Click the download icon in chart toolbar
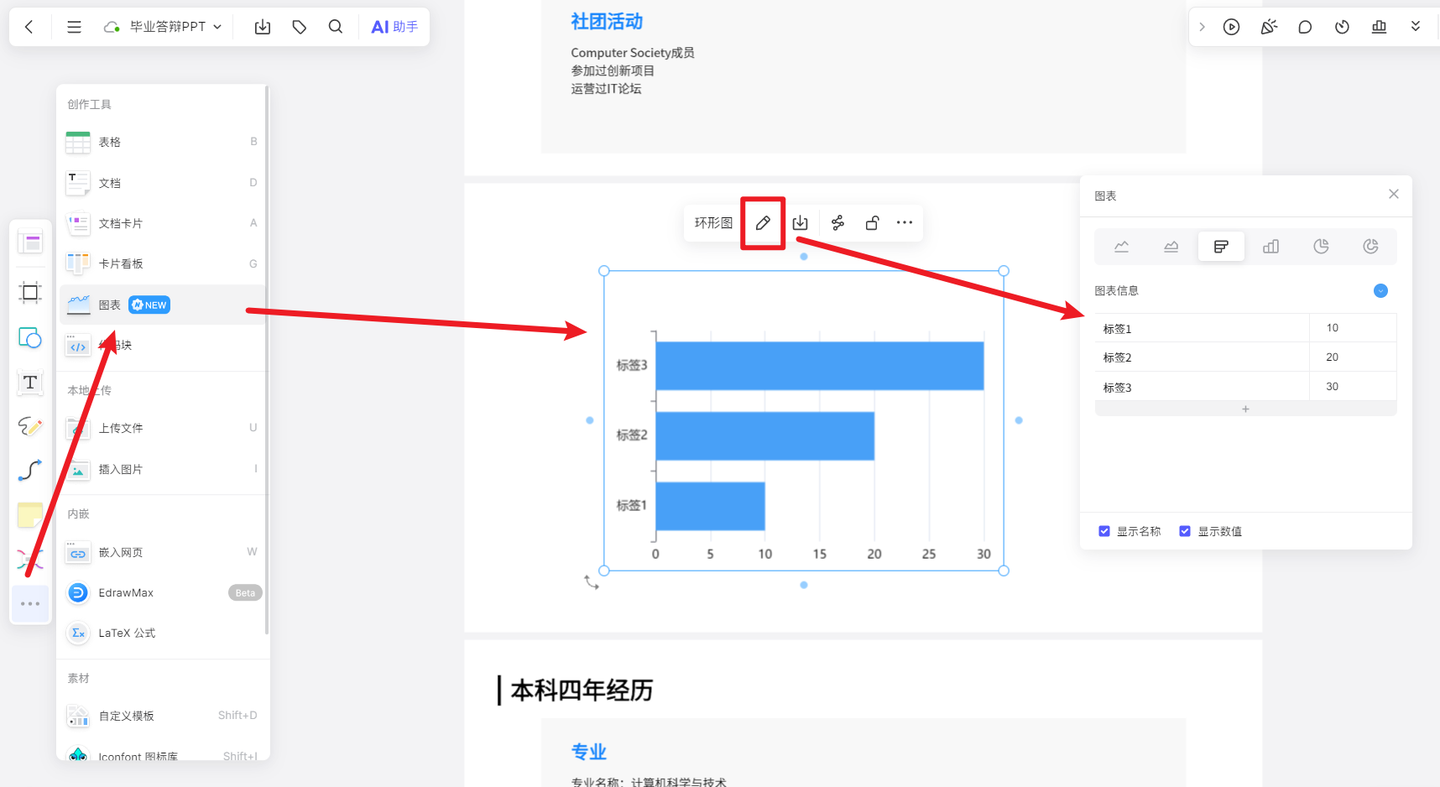This screenshot has height=787, width=1440. (x=800, y=223)
